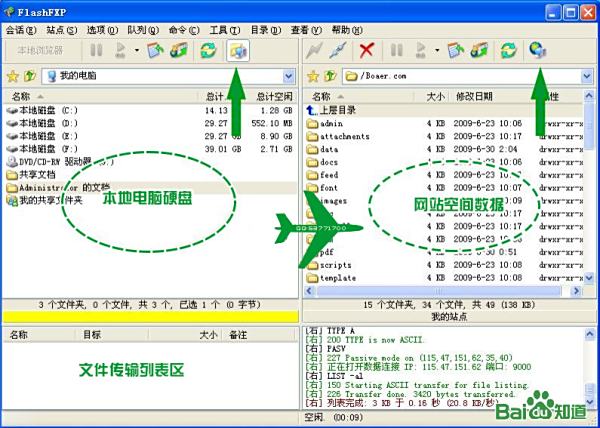Open the 查看 menu
The image size is (600, 428).
pos(306,30)
